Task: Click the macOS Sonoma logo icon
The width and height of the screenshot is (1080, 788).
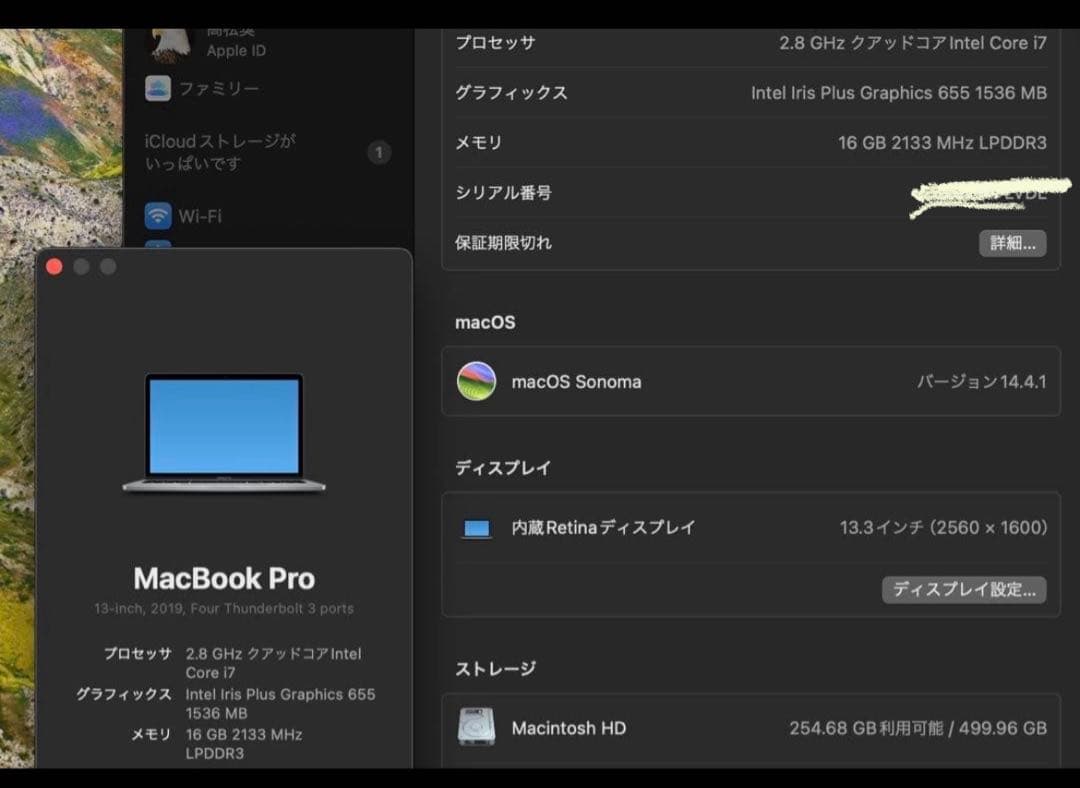Action: 477,381
